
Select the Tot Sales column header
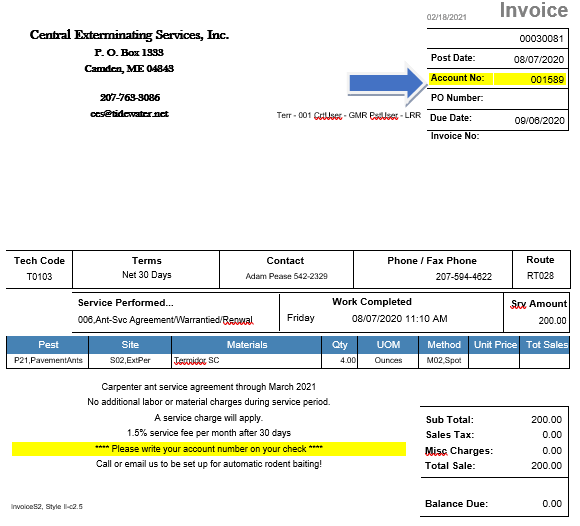[546, 345]
